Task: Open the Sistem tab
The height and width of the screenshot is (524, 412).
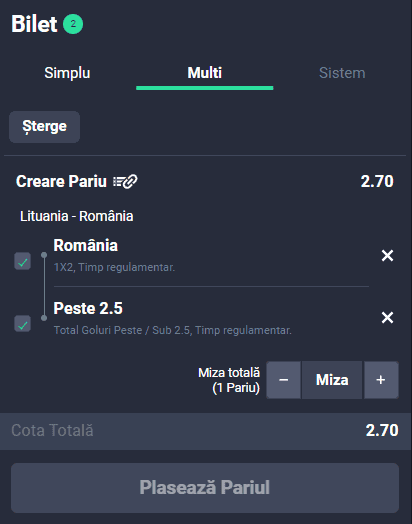Action: tap(342, 73)
